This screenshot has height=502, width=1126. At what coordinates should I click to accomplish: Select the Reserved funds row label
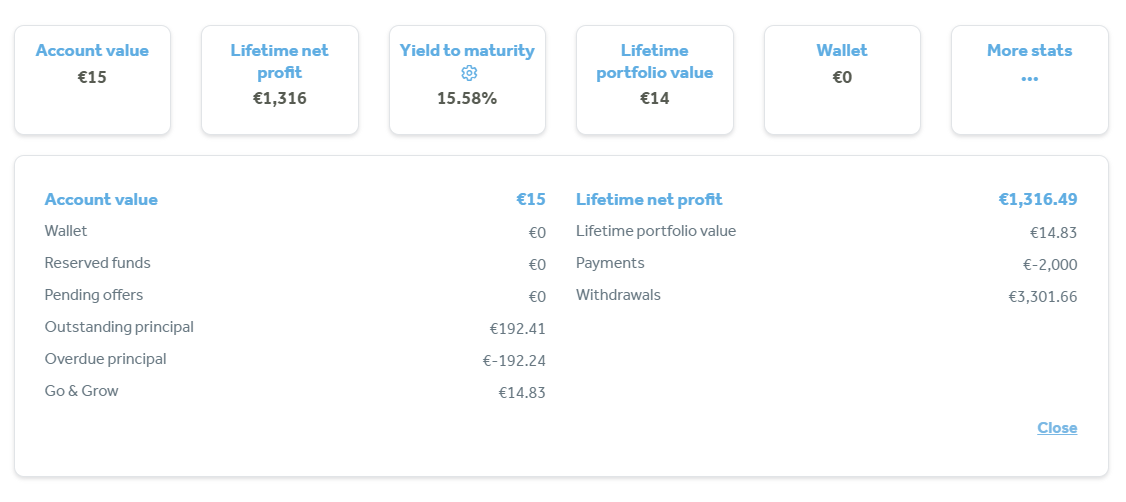point(98,263)
